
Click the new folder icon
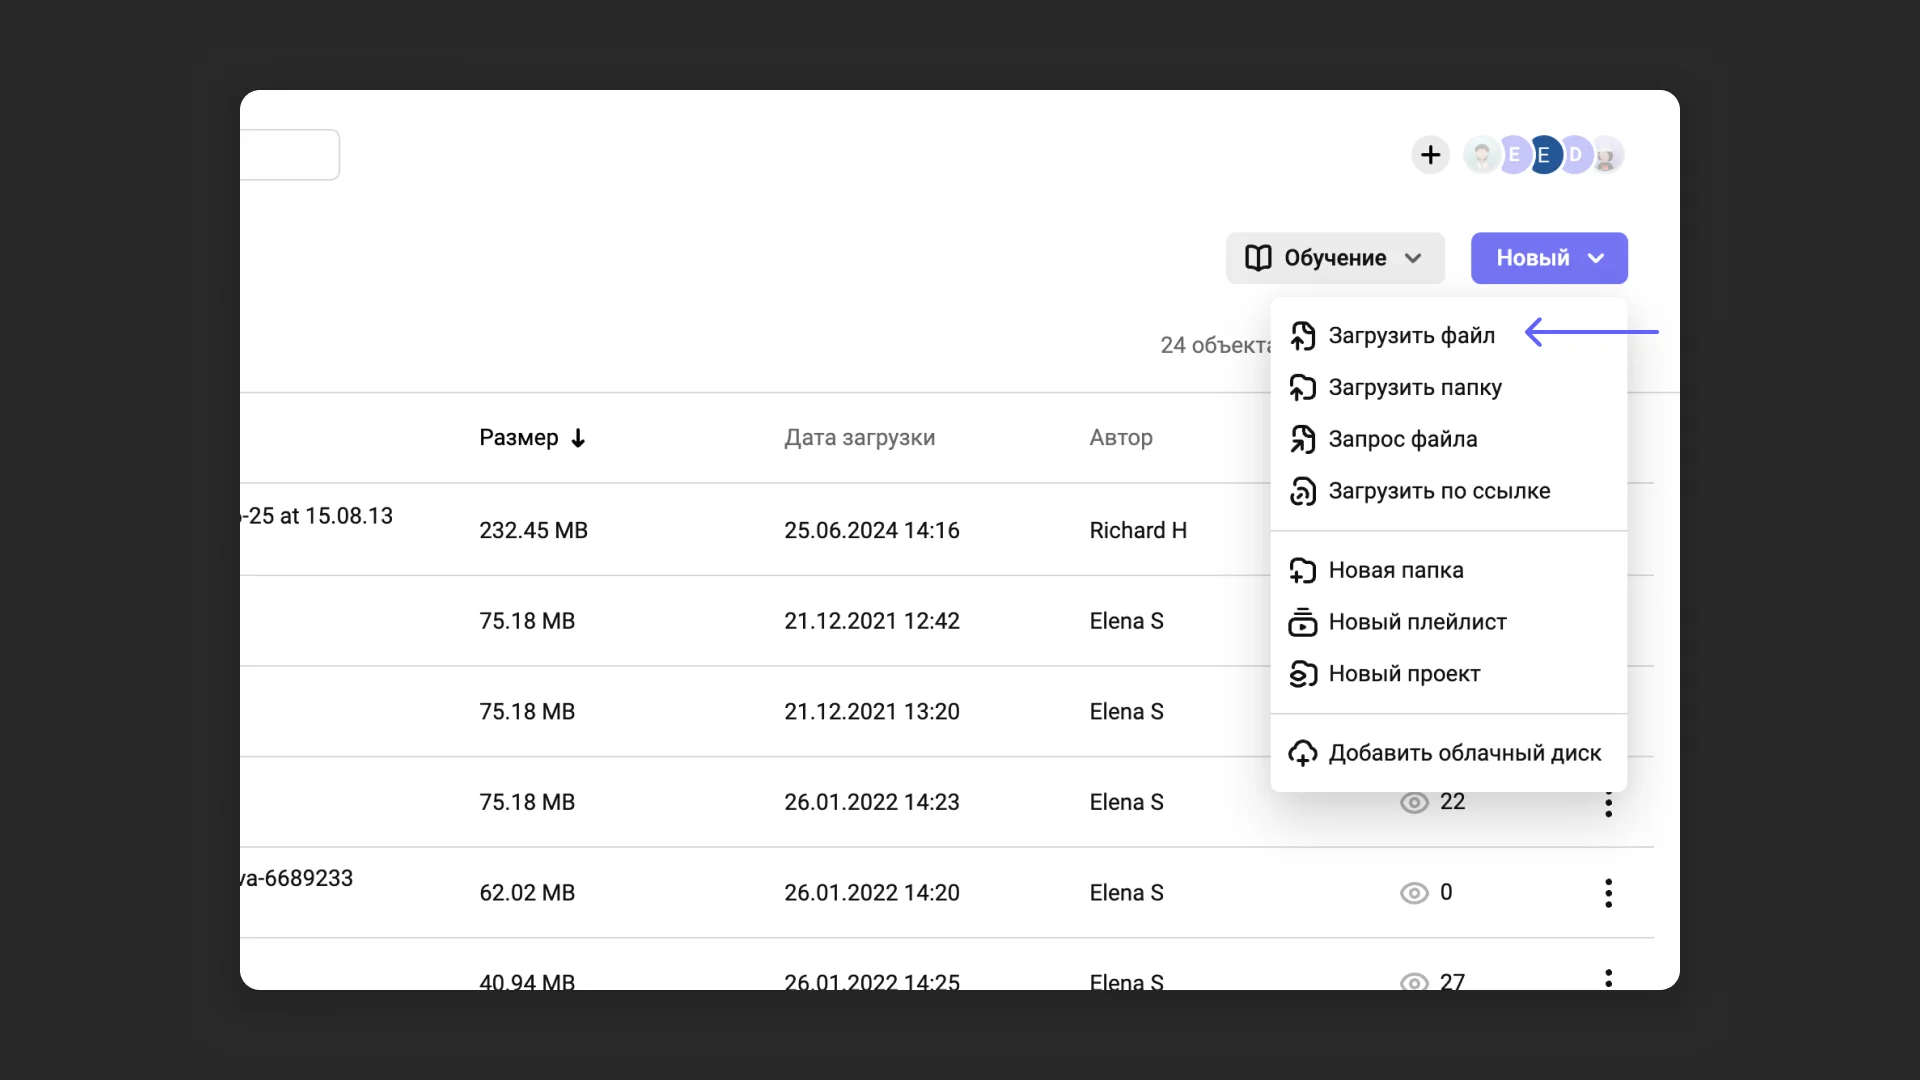coord(1302,570)
